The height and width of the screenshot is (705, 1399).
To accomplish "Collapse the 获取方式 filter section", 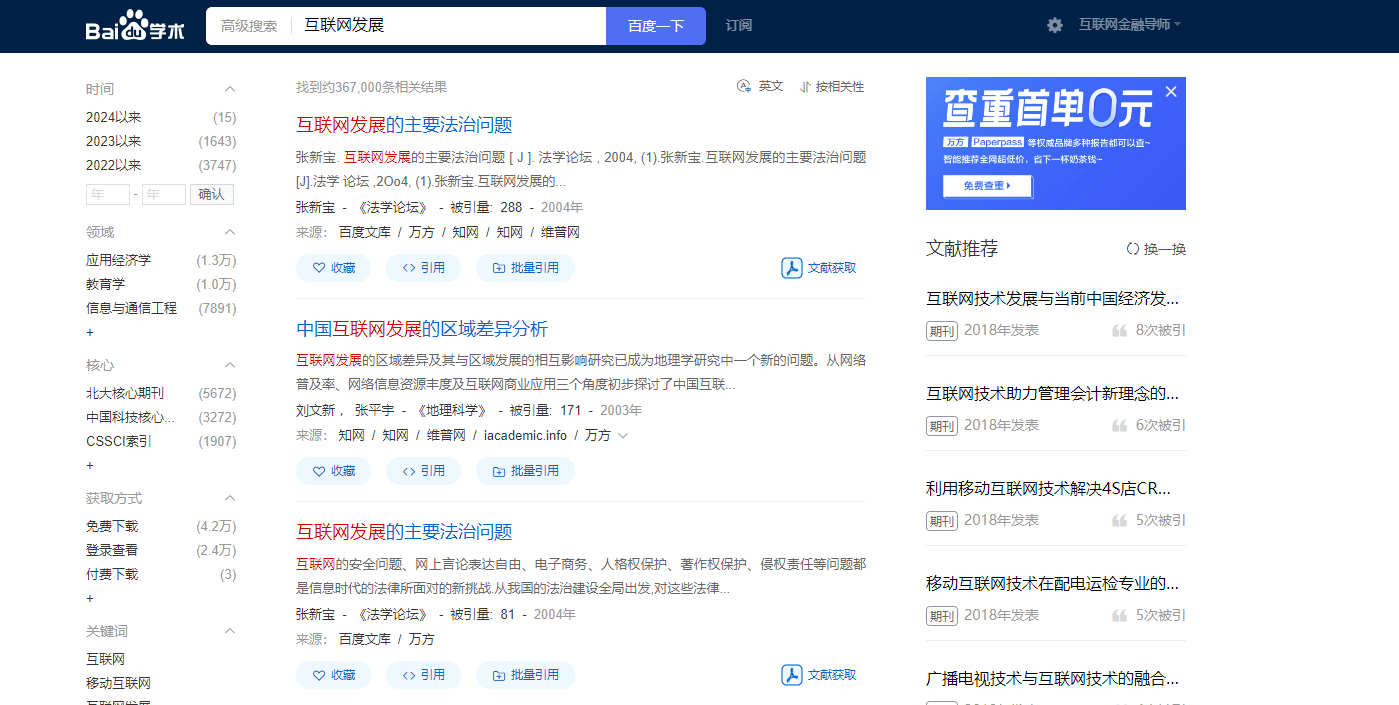I will (x=230, y=497).
